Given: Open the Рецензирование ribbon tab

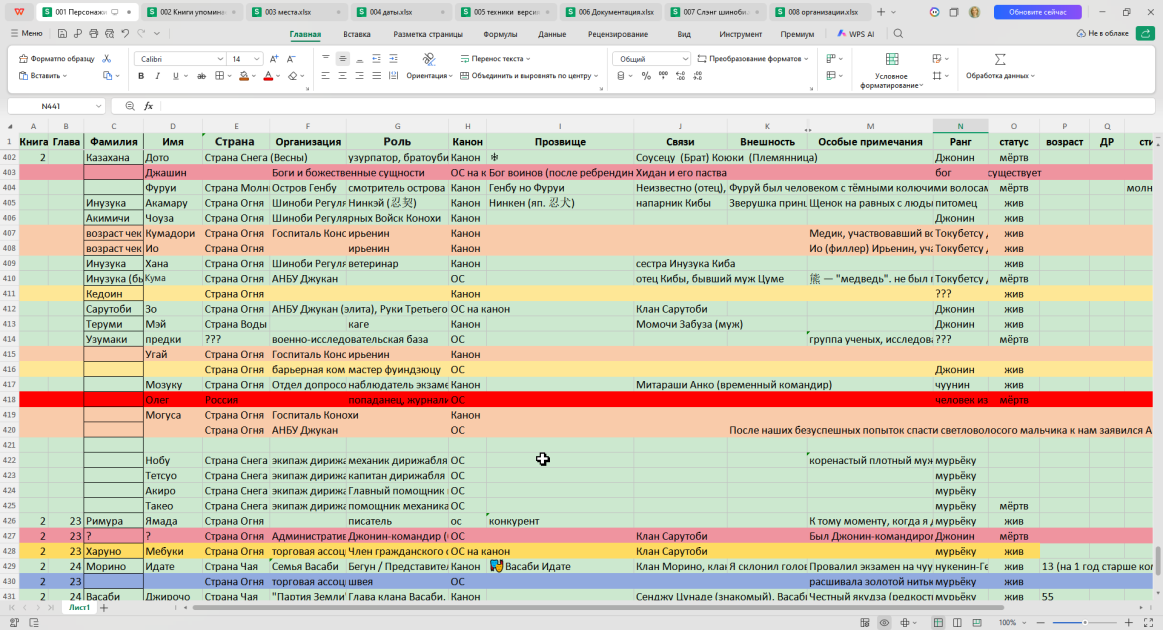Looking at the screenshot, I should point(618,34).
